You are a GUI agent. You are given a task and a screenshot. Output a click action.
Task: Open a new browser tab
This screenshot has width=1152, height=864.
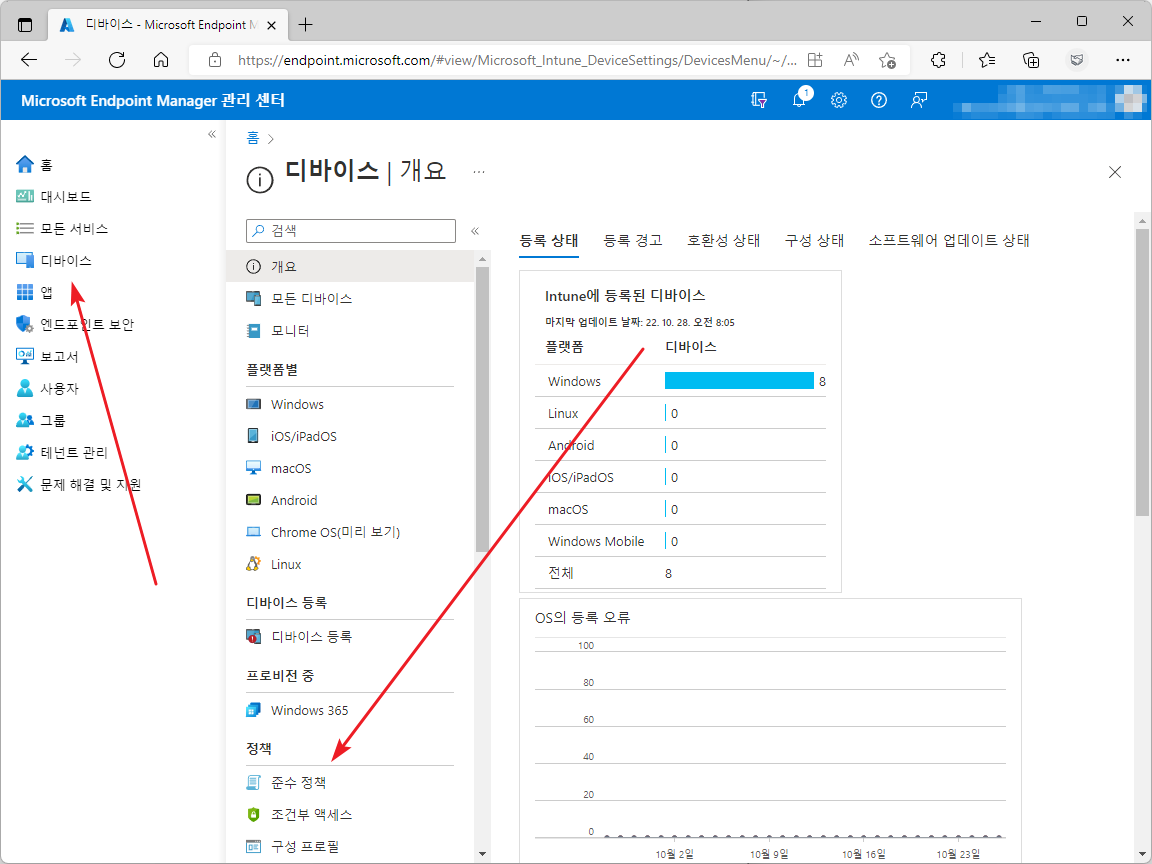(x=306, y=25)
